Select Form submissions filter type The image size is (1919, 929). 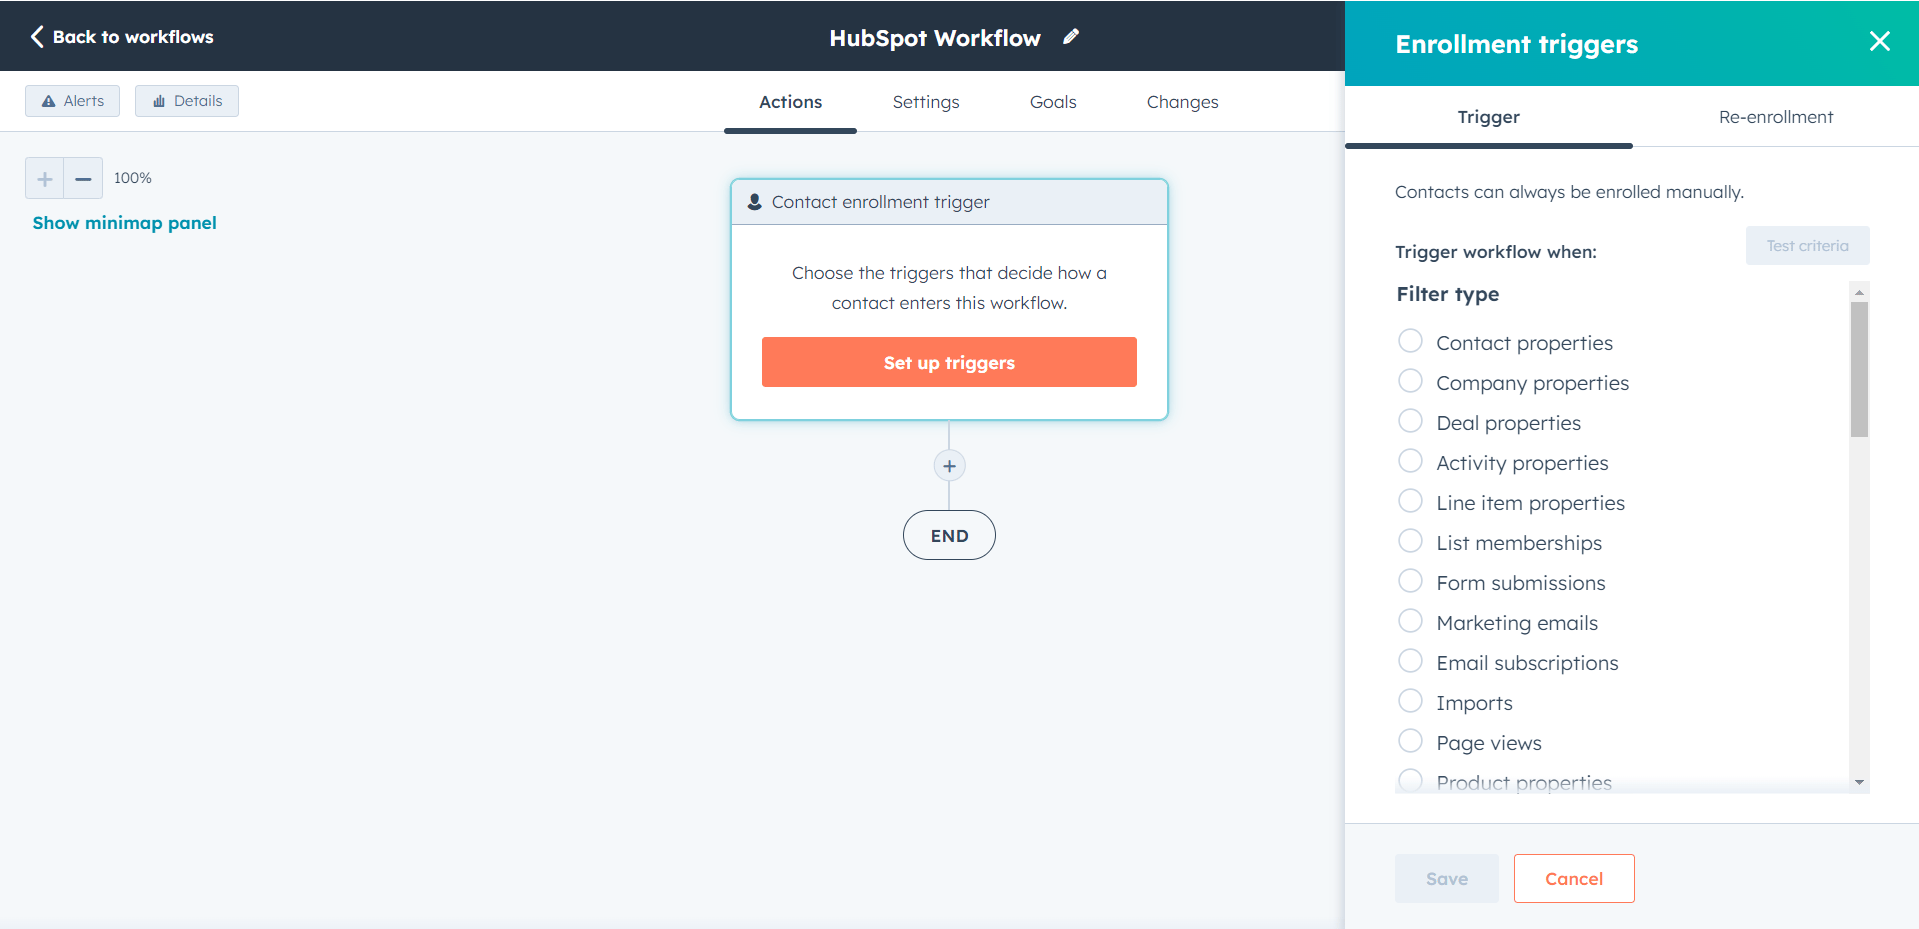click(x=1410, y=581)
